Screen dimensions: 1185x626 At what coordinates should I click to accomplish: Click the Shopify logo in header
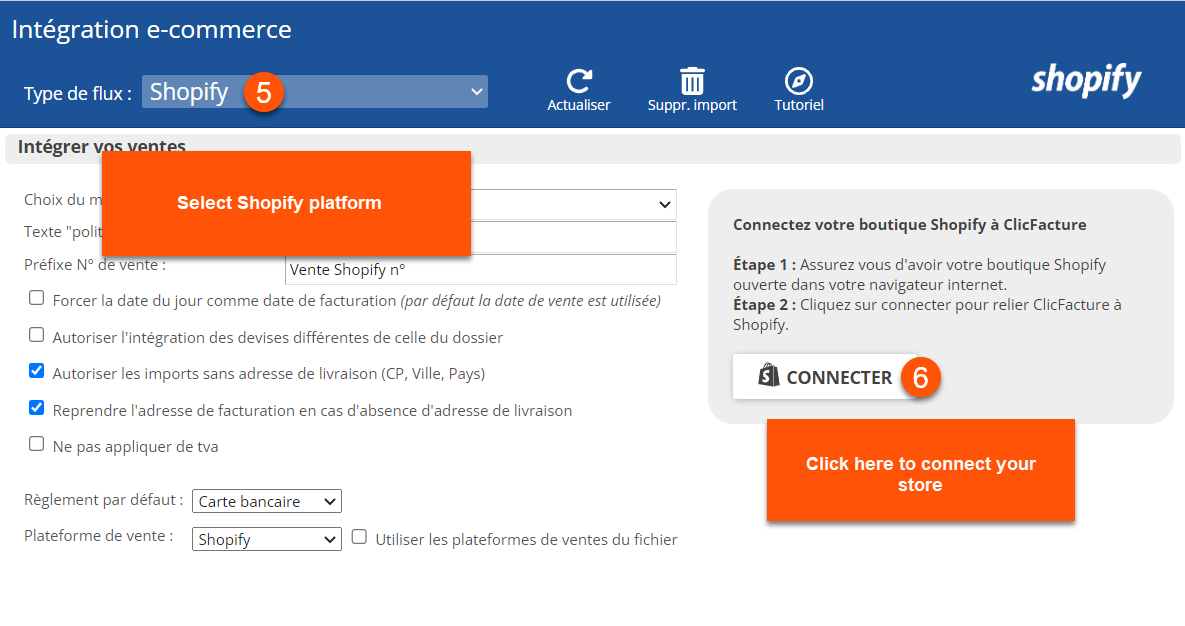pos(1086,80)
